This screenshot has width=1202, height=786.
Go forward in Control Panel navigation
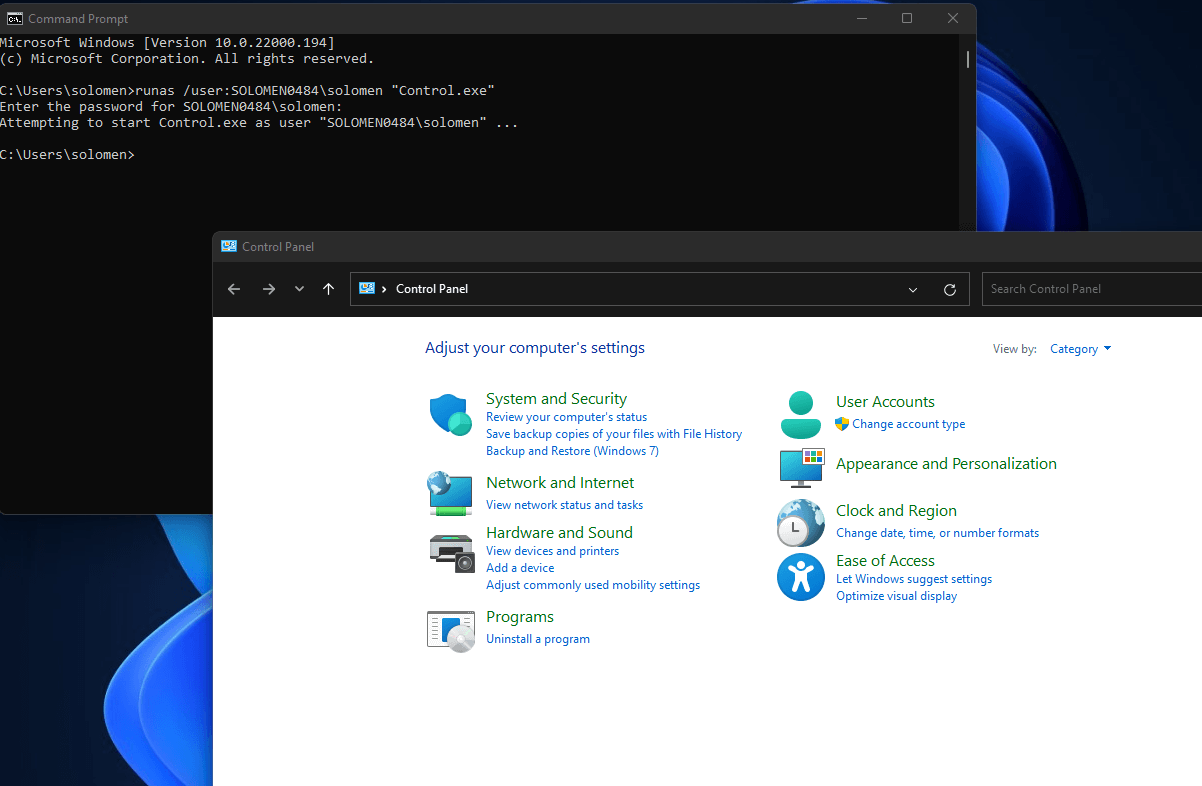[x=268, y=289]
